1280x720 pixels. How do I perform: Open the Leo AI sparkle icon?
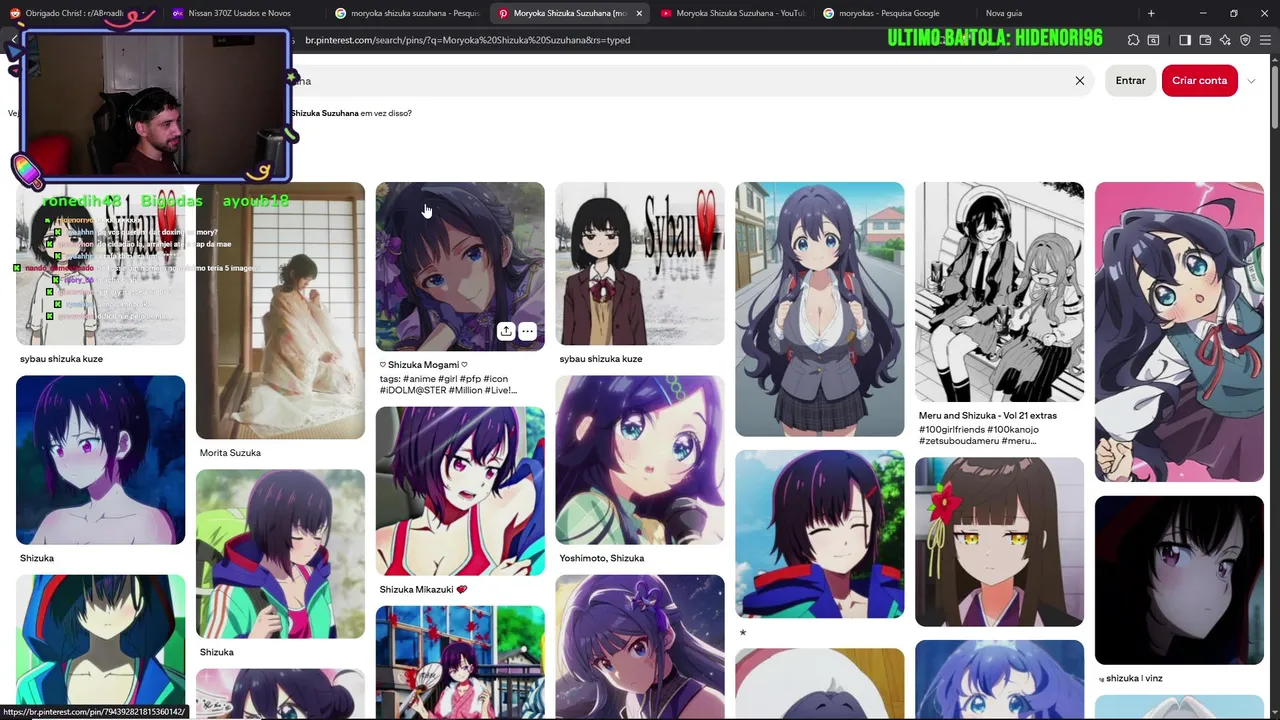click(1225, 40)
